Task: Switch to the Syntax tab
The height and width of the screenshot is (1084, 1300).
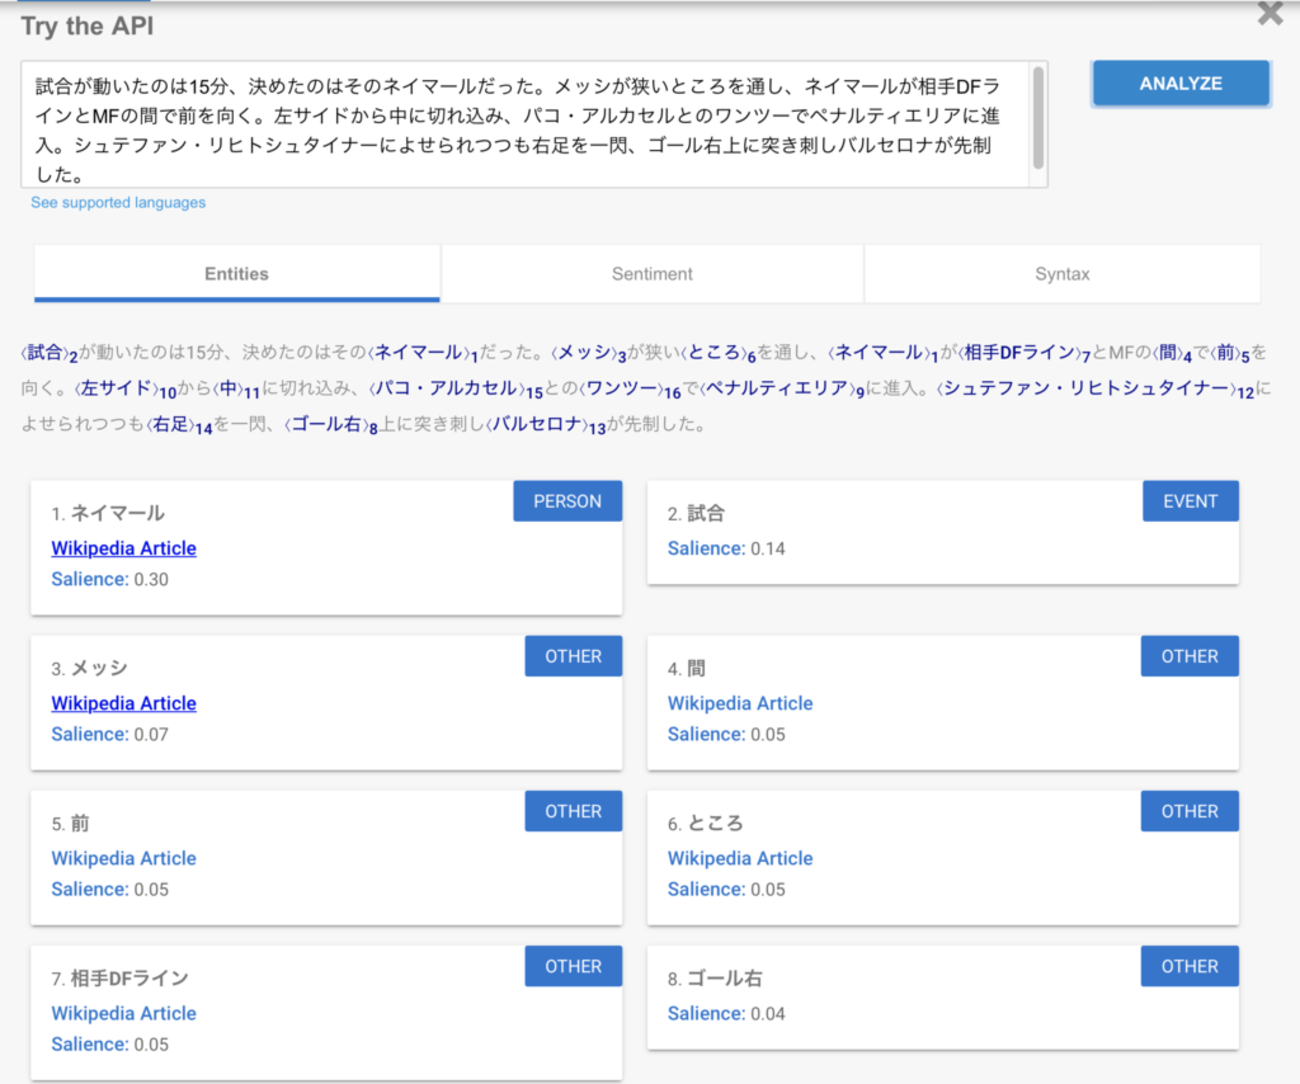Action: (x=1062, y=274)
